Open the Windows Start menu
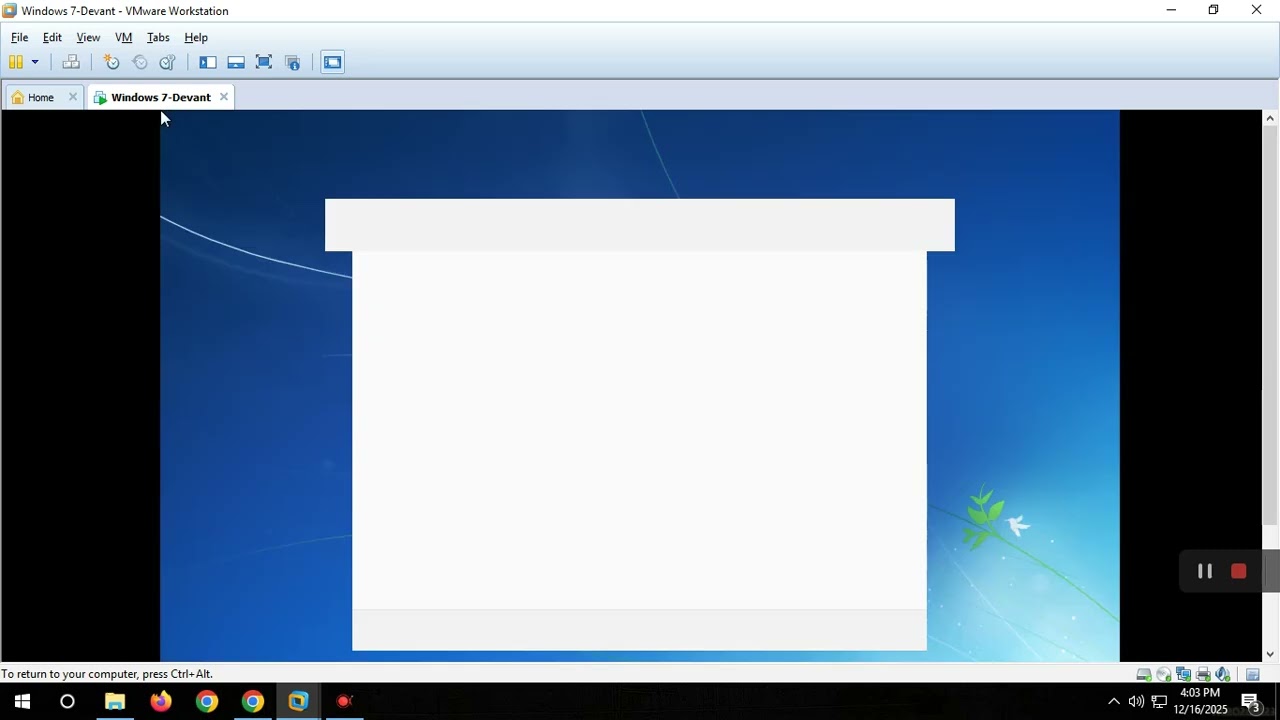 [x=22, y=702]
